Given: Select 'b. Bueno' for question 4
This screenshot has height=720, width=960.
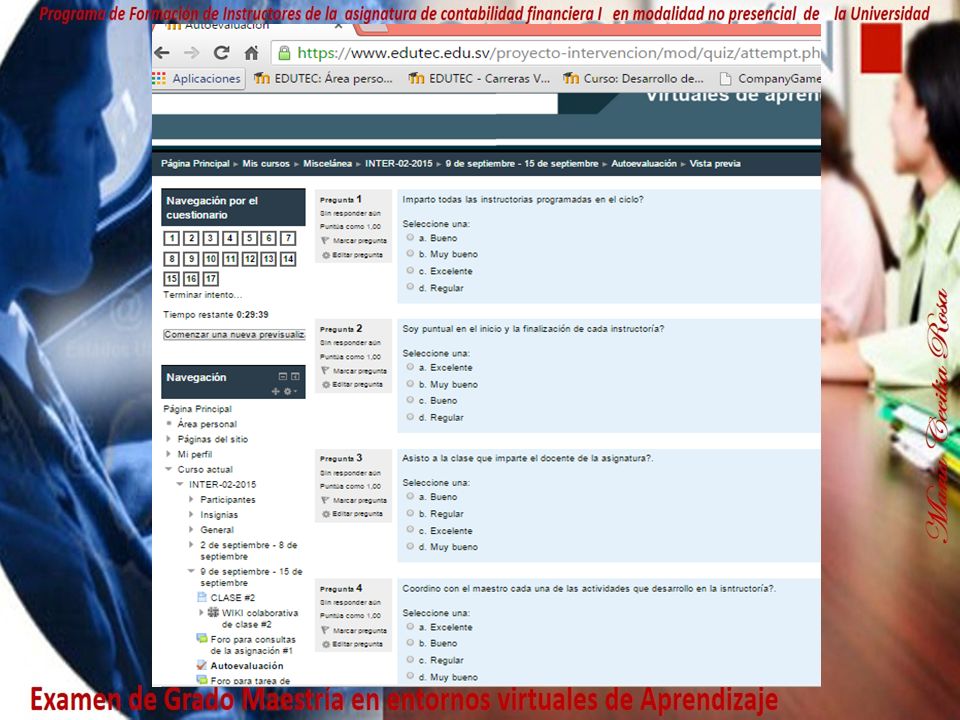Looking at the screenshot, I should (x=410, y=643).
